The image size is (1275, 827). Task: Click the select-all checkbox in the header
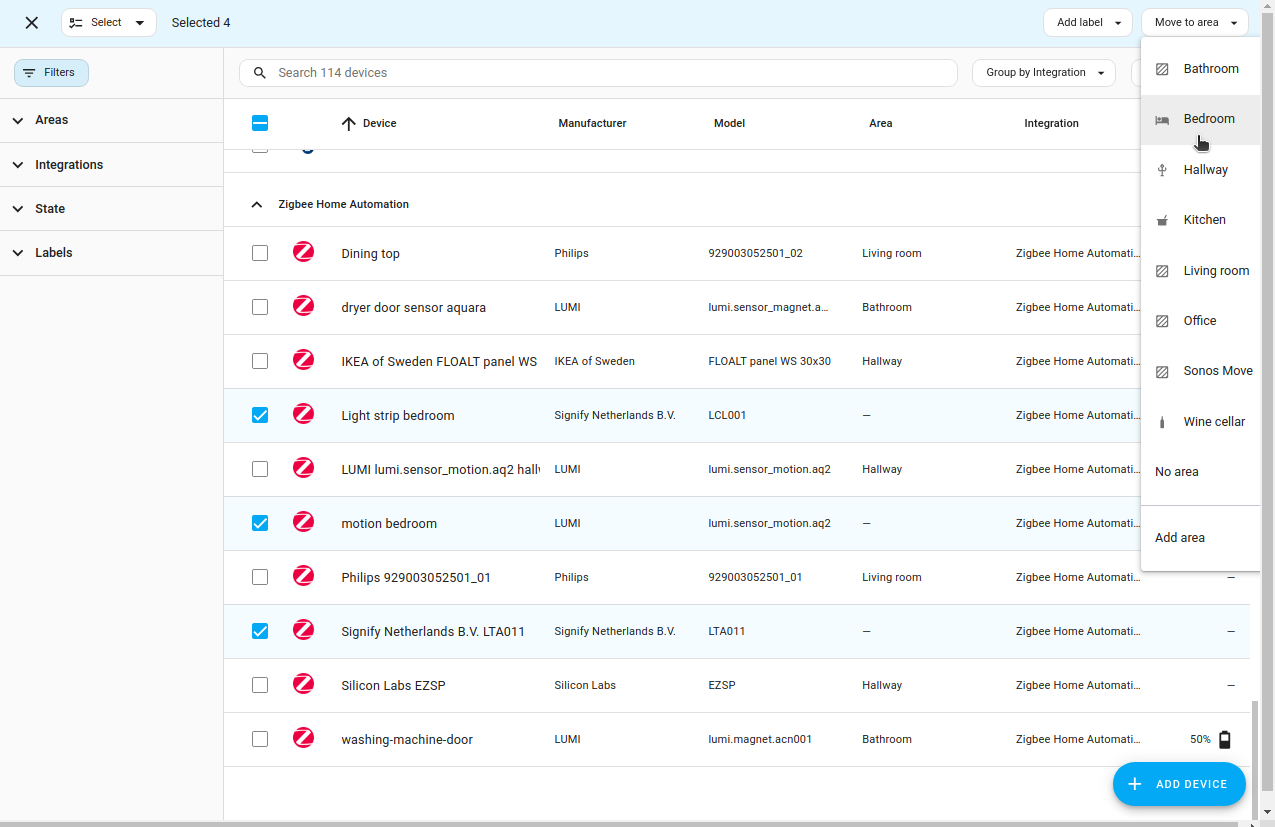tap(260, 123)
